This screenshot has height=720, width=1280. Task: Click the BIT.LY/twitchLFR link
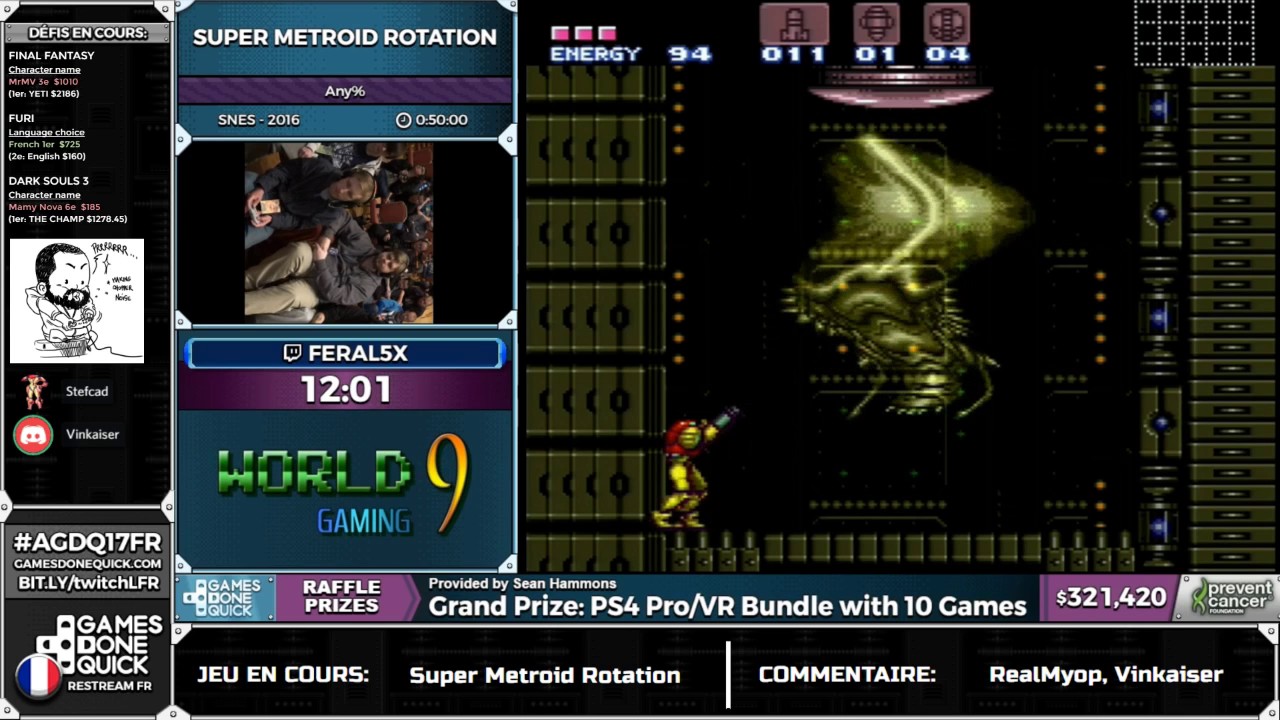pos(87,583)
